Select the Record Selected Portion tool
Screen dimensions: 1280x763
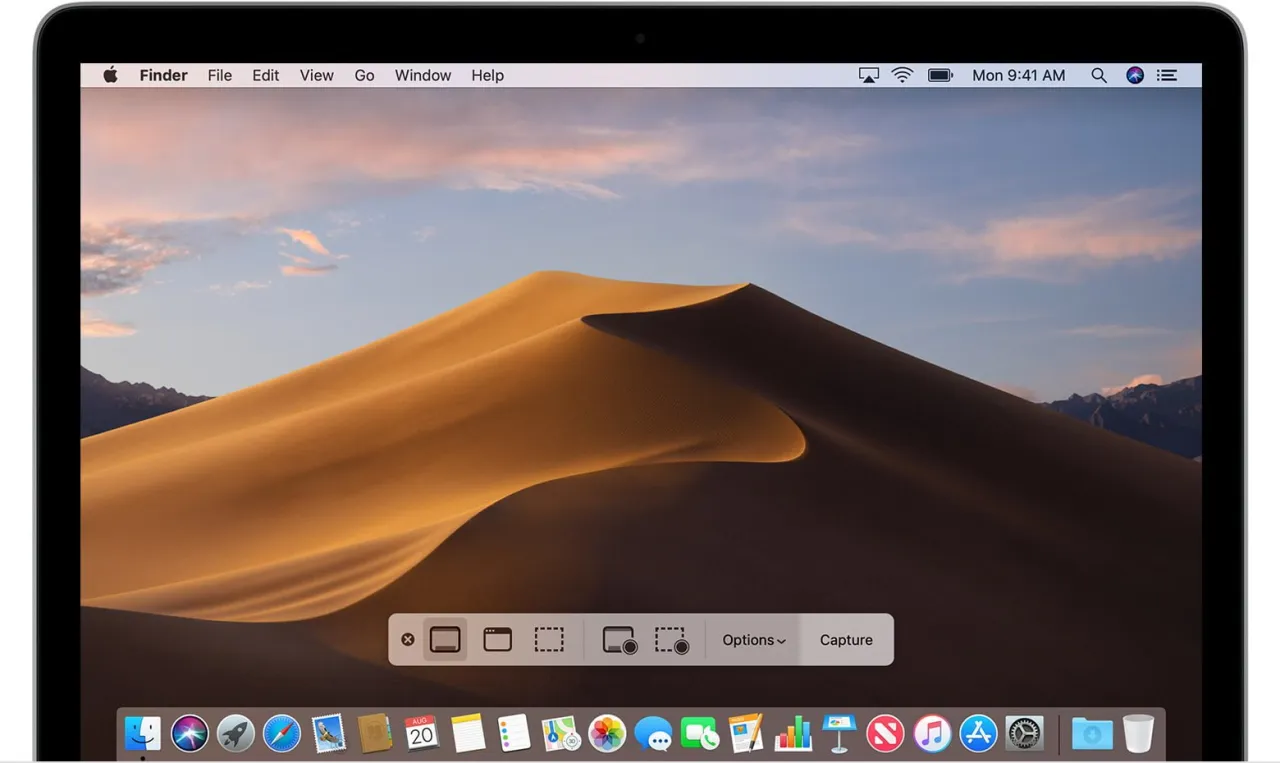coord(671,640)
